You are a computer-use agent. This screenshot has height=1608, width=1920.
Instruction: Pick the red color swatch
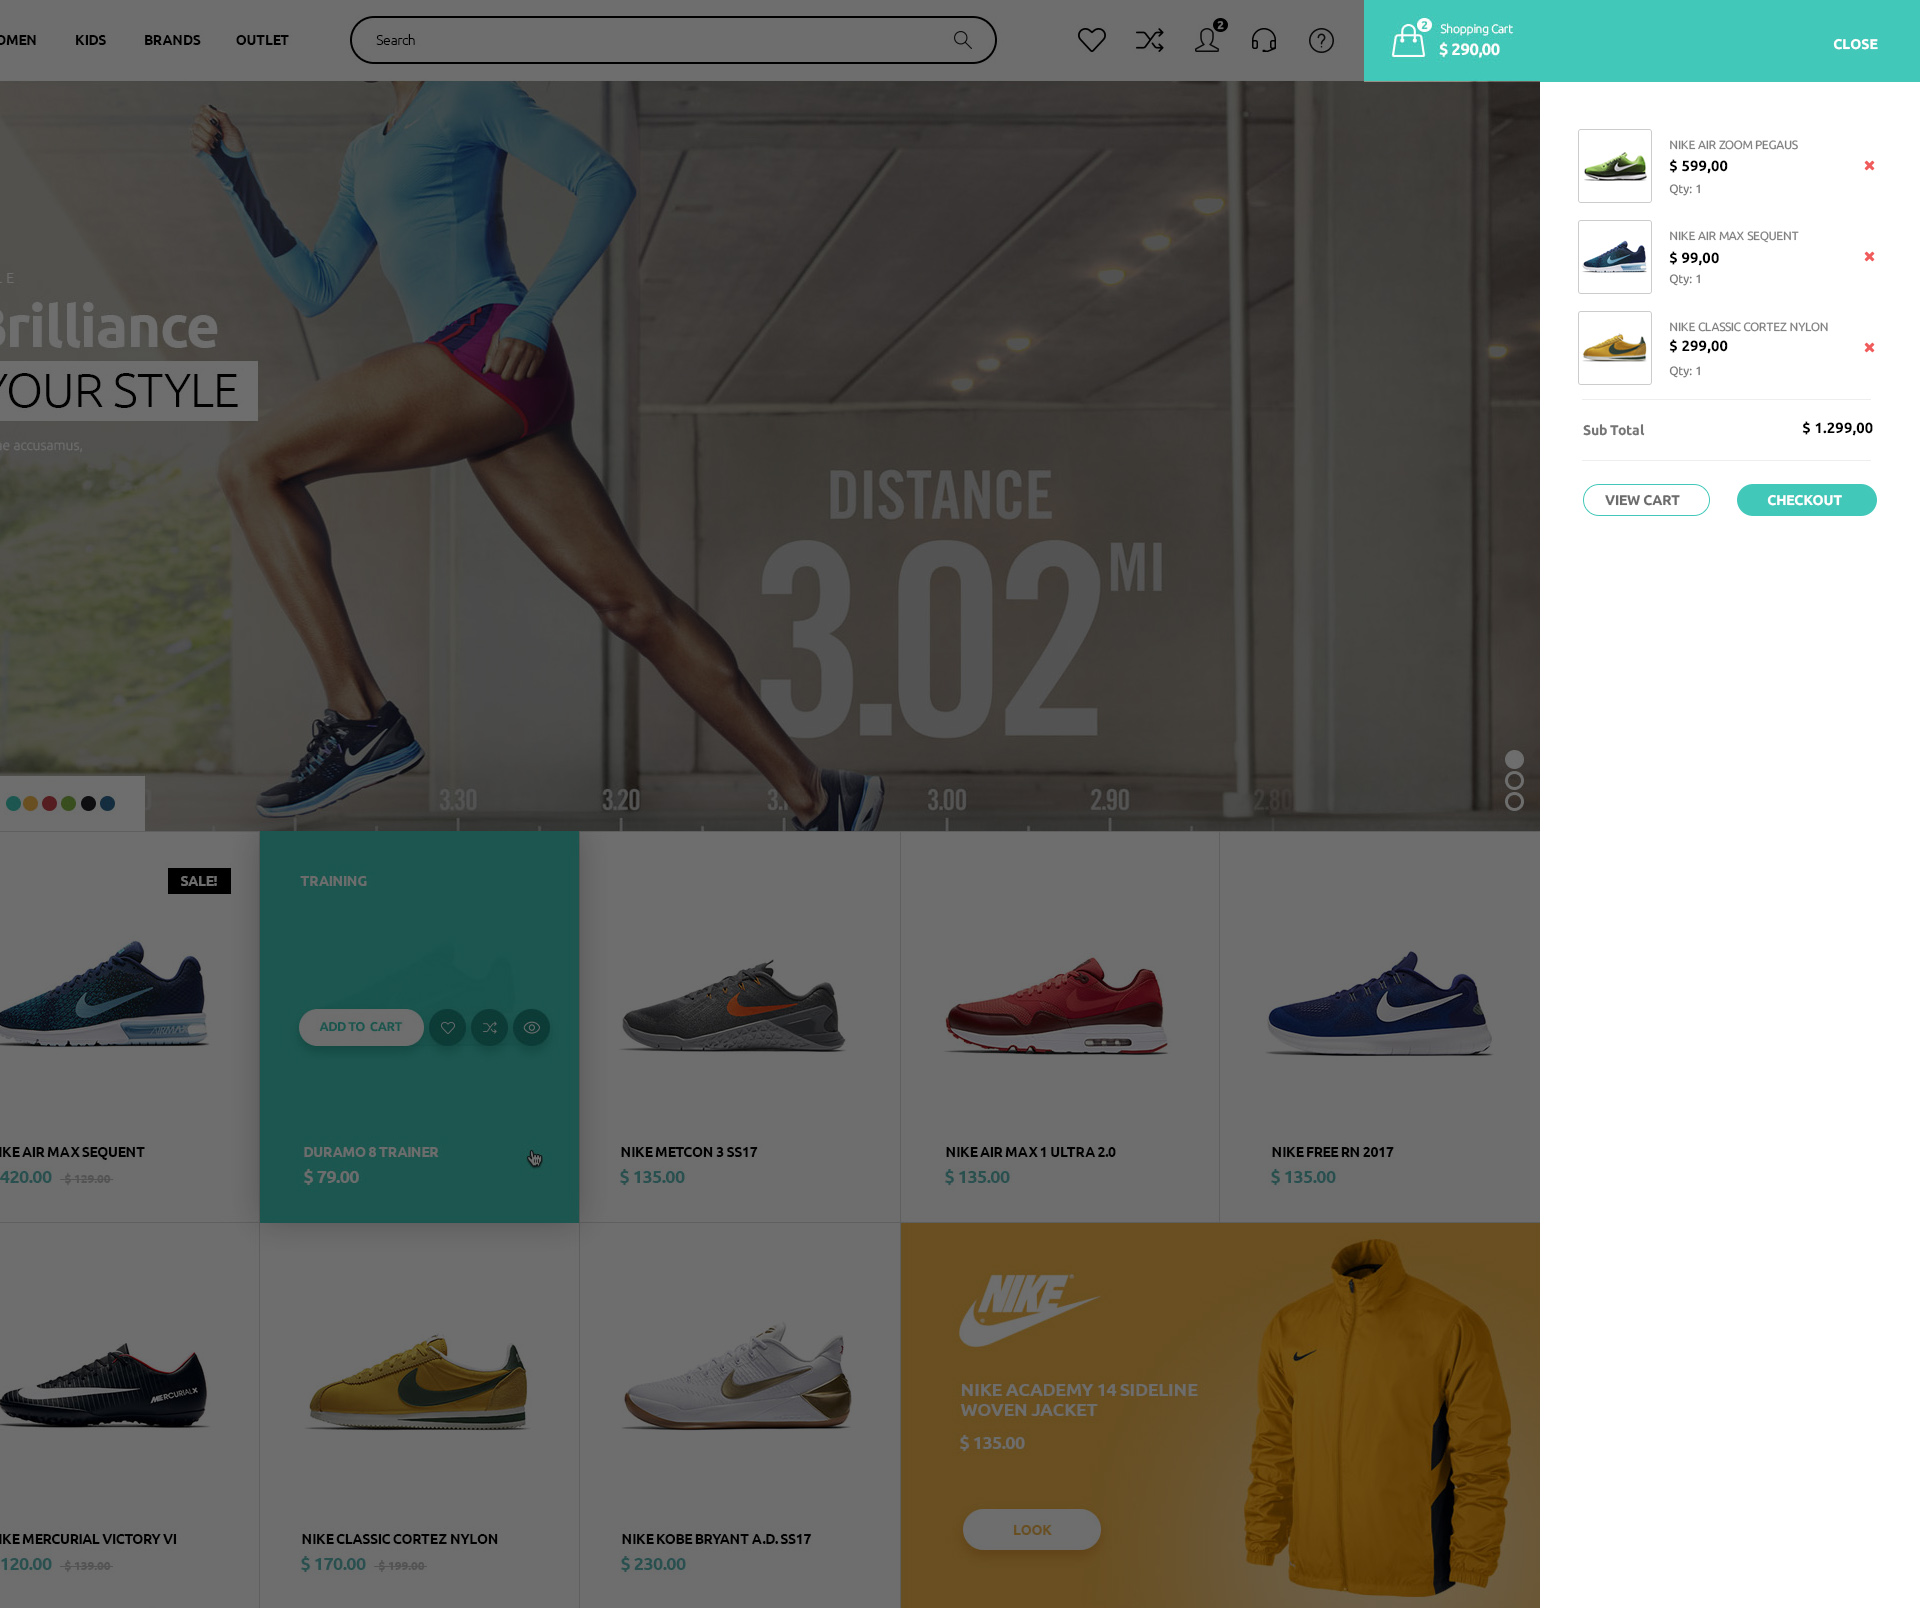[x=49, y=803]
